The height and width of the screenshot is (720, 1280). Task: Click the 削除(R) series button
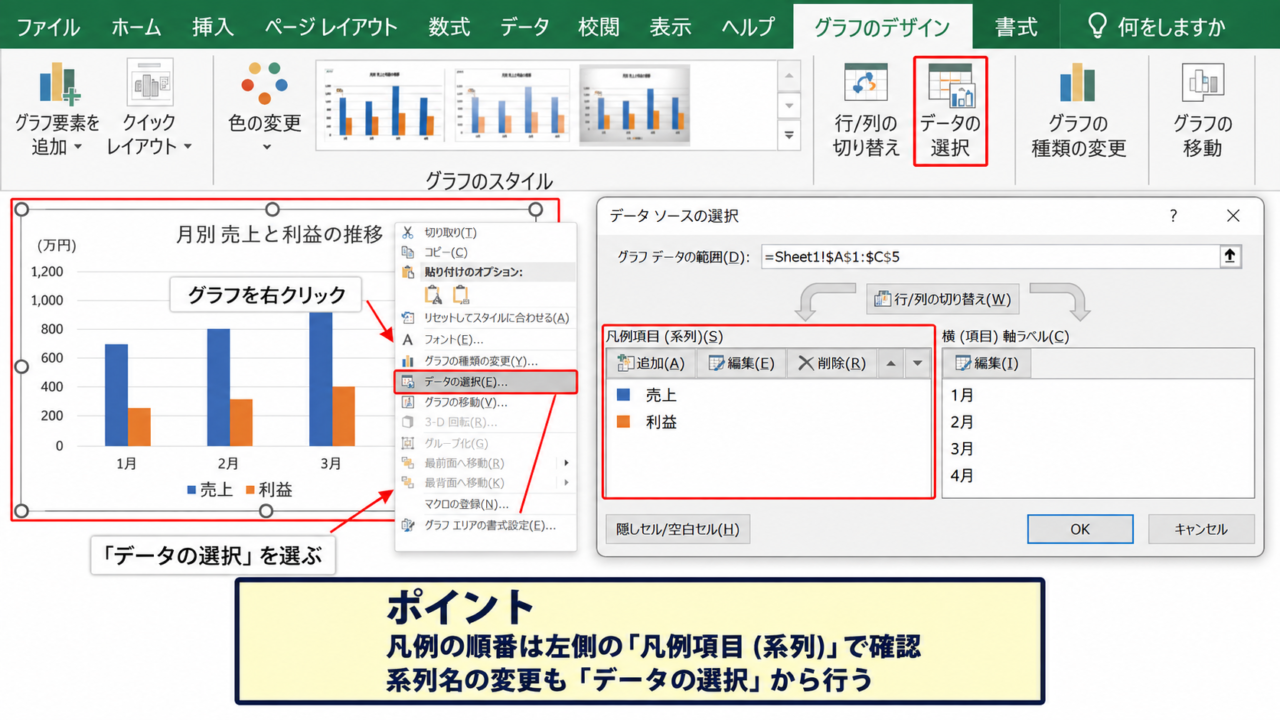[x=831, y=363]
